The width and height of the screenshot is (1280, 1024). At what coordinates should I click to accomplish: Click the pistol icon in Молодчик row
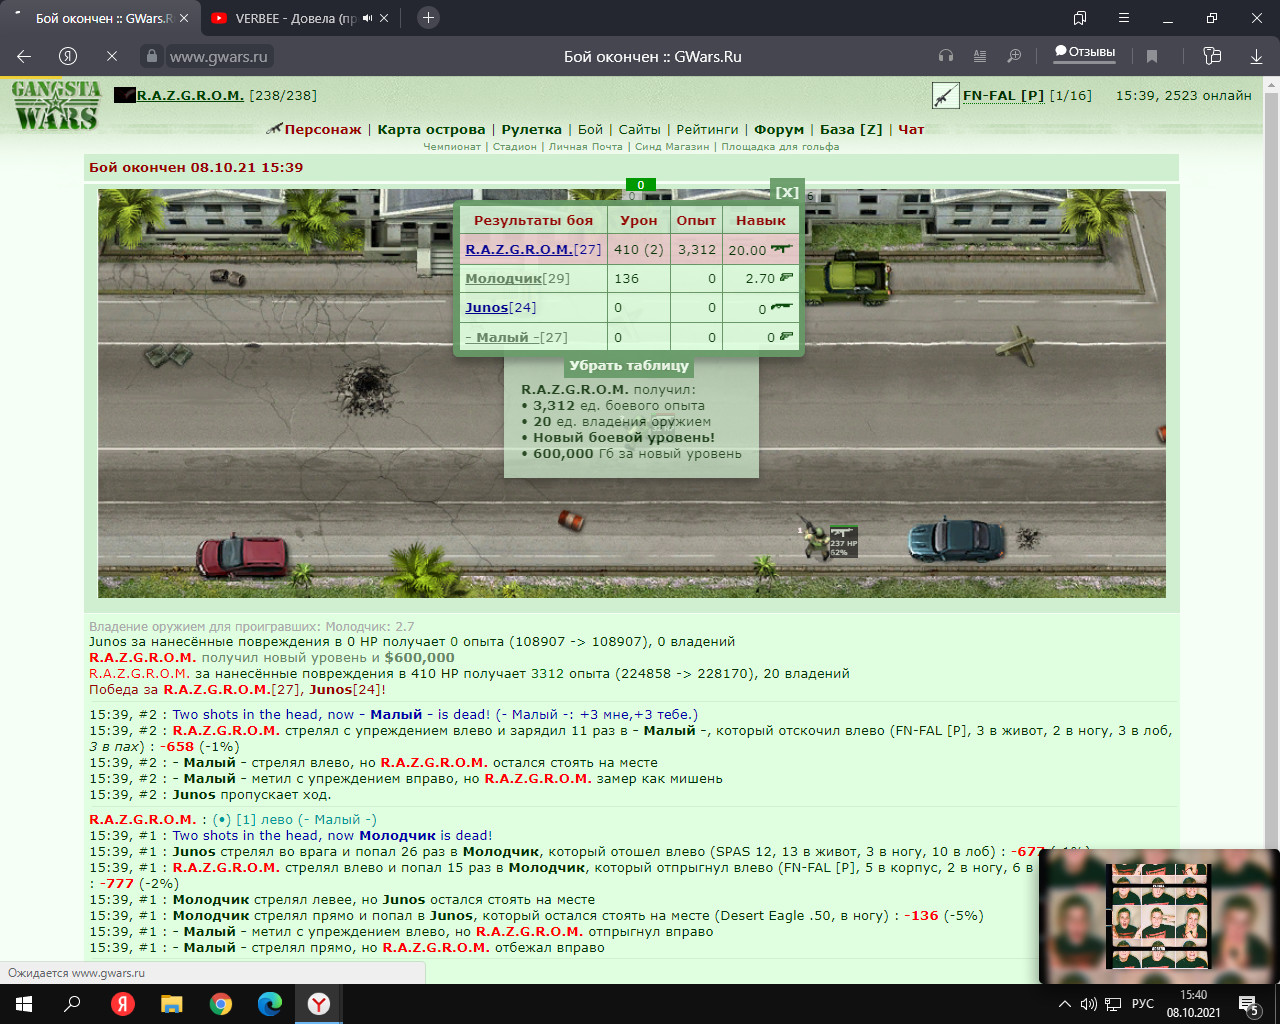click(x=786, y=278)
